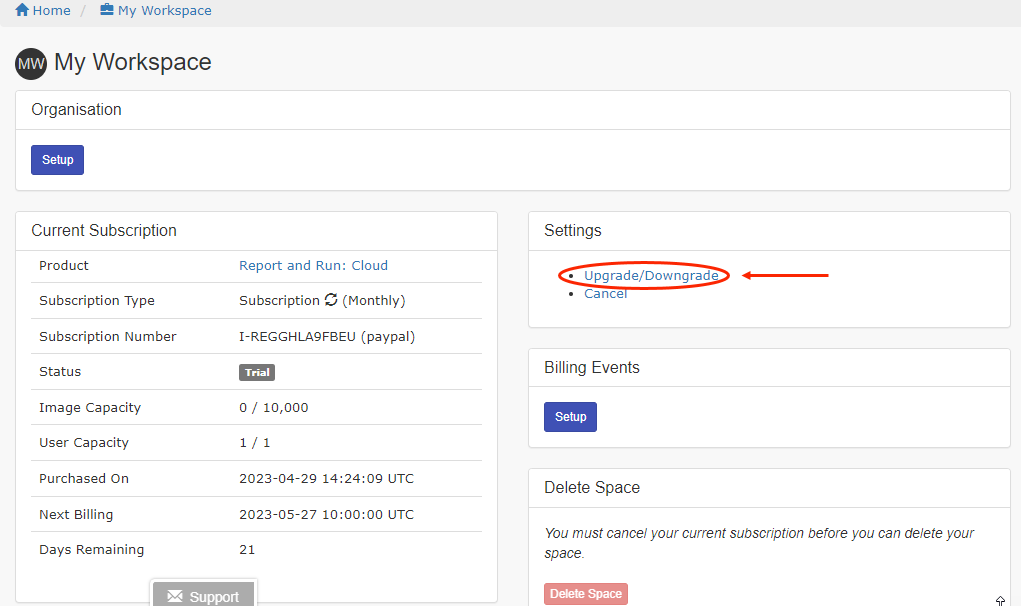The image size is (1021, 606).
Task: Click the Home house icon in breadcrumb
Action: point(22,10)
